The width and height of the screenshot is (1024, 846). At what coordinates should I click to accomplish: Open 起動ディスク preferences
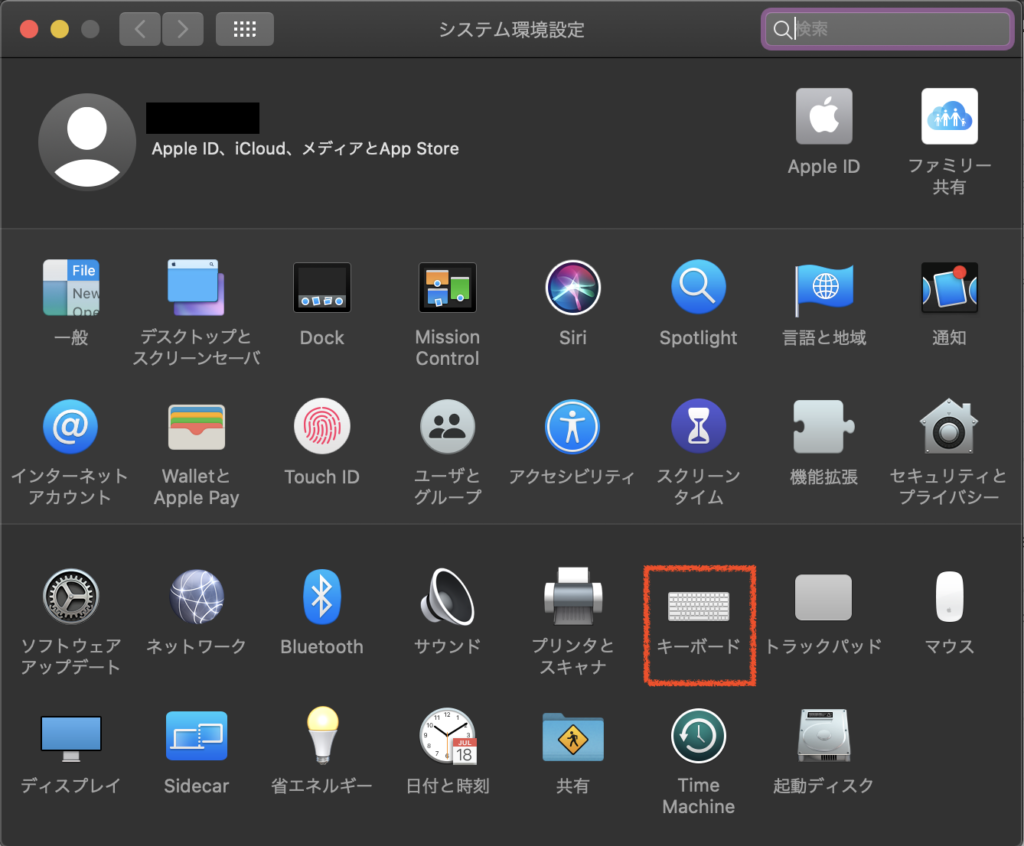824,736
